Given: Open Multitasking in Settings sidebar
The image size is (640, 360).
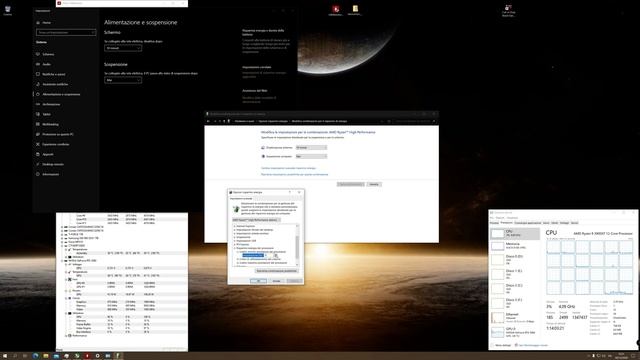Looking at the screenshot, I should click(x=50, y=124).
